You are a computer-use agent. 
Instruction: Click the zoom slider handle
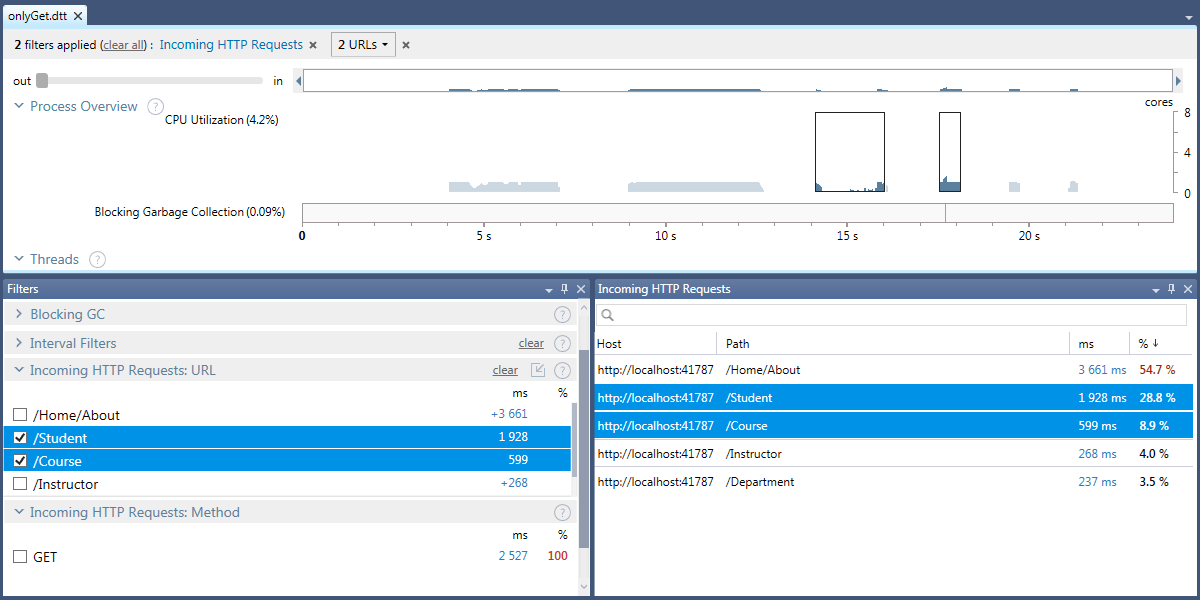pyautogui.click(x=42, y=81)
